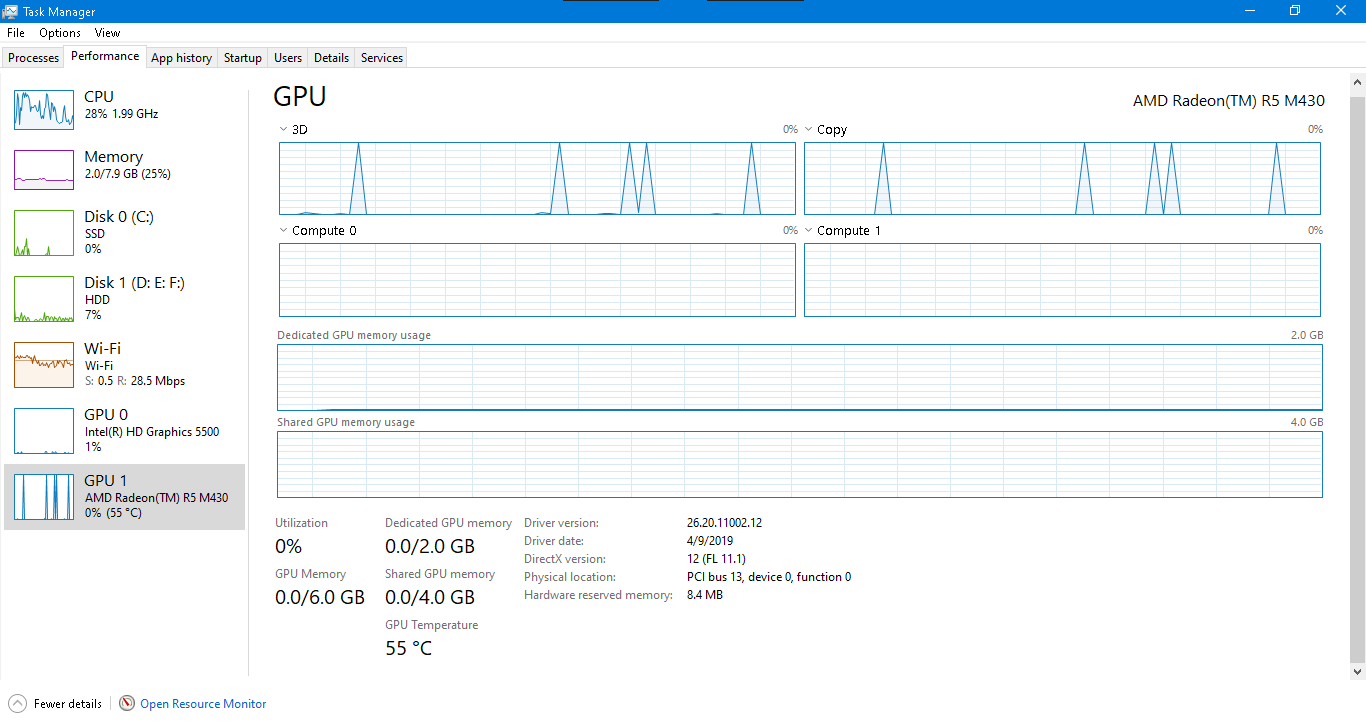1366x728 pixels.
Task: Click the Resource Monitor gauge icon
Action: pyautogui.click(x=127, y=703)
